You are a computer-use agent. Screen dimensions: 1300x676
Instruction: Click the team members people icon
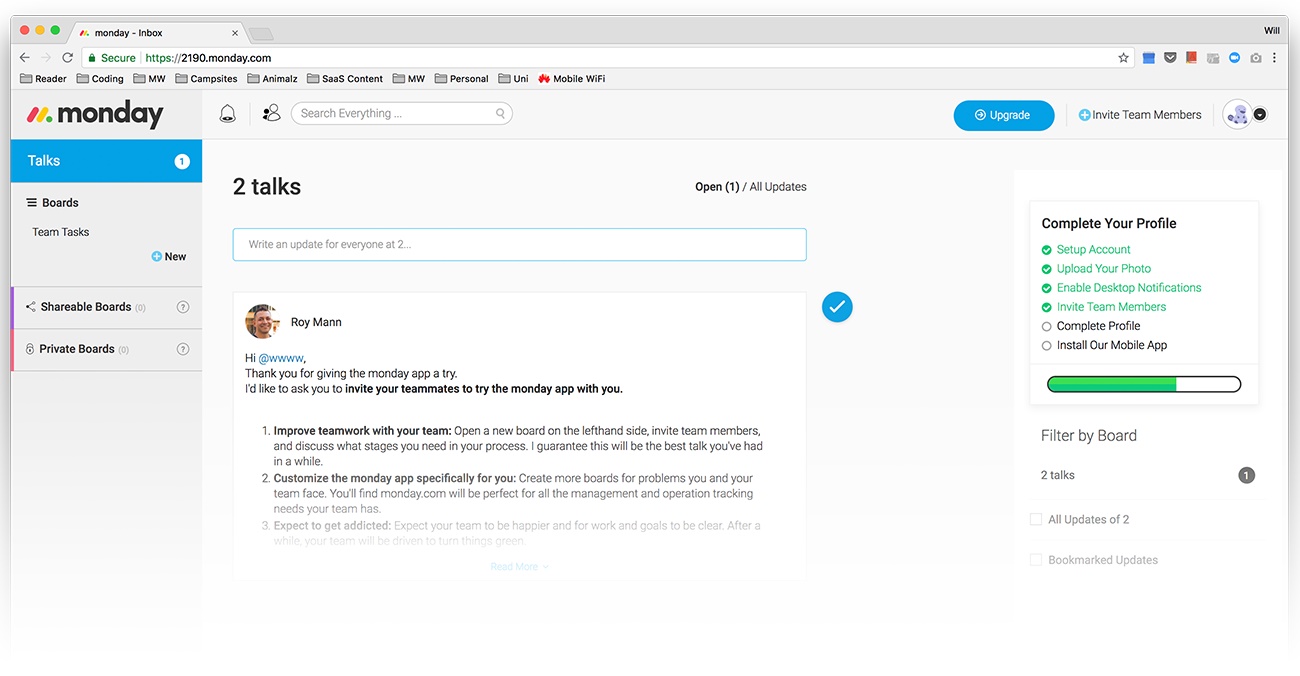tap(271, 114)
